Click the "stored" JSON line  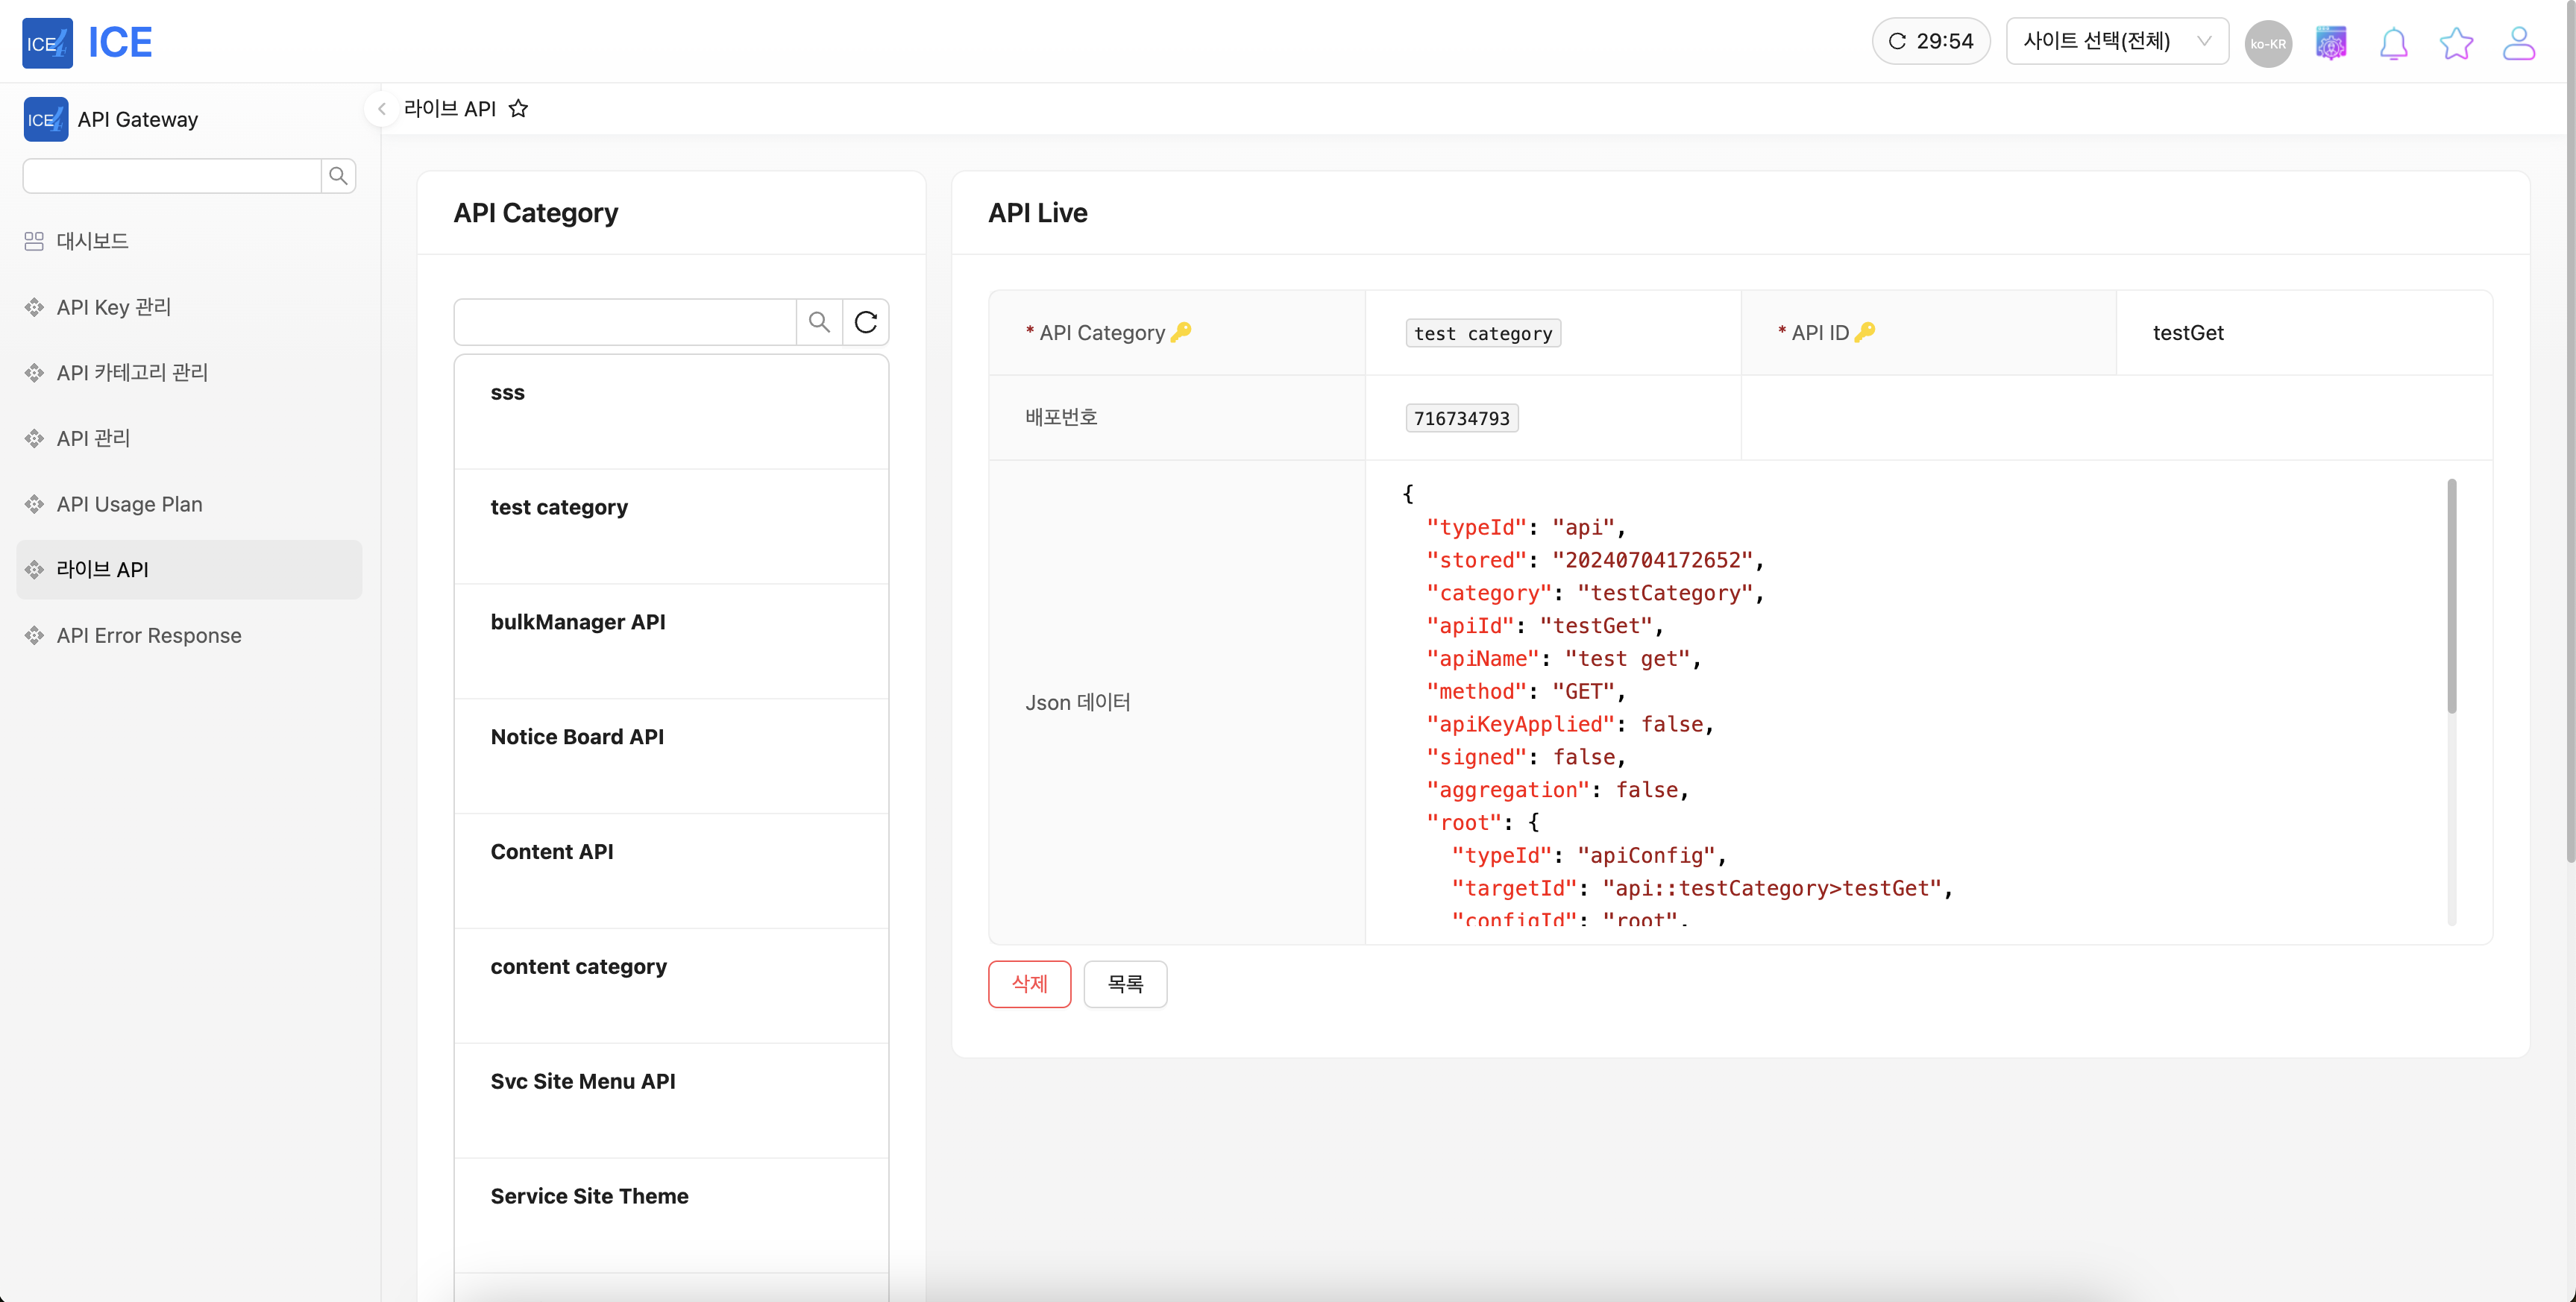(x=1595, y=560)
